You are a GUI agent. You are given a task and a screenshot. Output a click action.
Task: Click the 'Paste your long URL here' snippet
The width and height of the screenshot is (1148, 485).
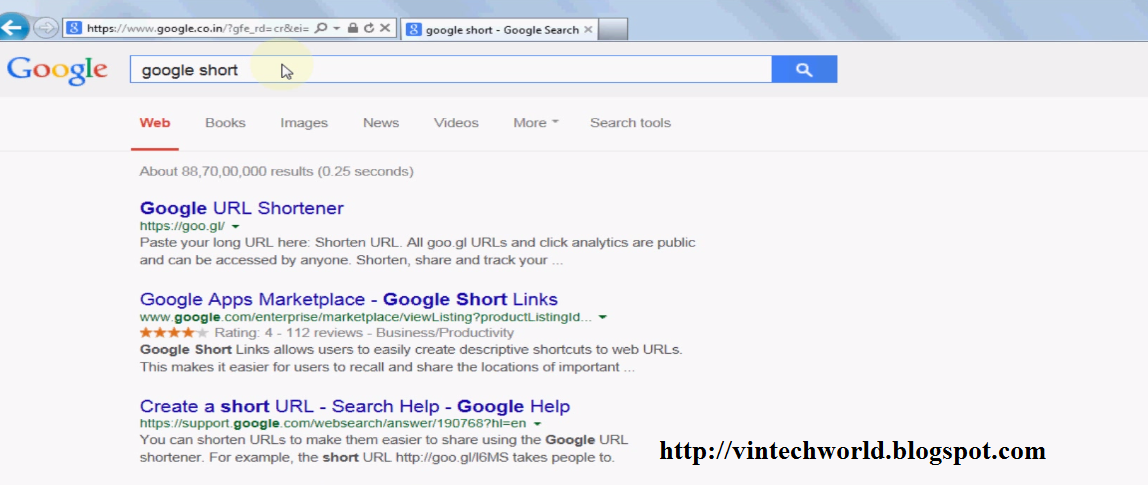(417, 251)
